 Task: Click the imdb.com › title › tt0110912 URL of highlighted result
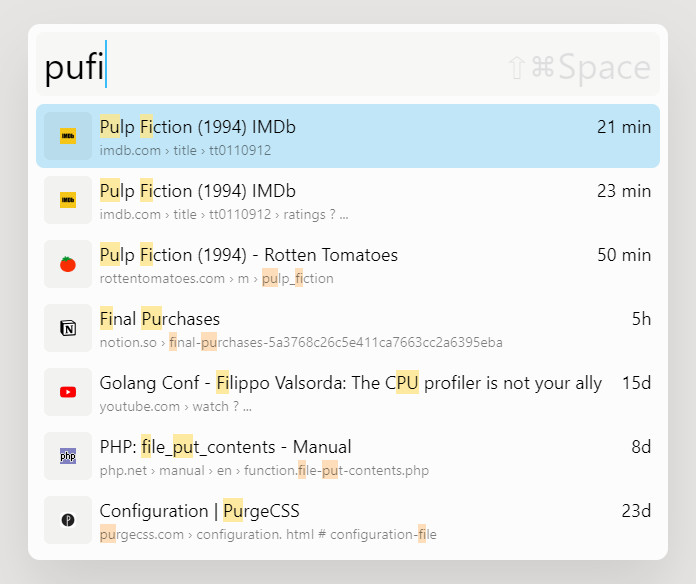point(185,150)
